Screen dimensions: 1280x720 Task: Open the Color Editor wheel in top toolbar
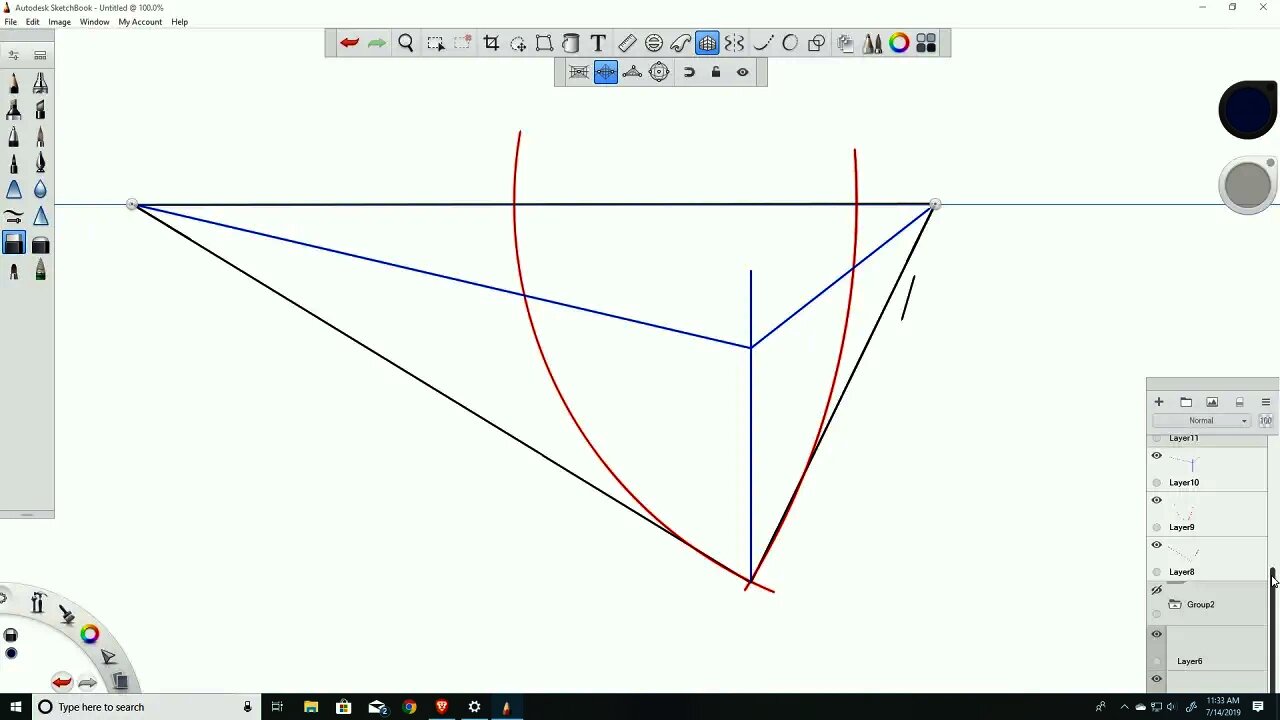(x=899, y=43)
